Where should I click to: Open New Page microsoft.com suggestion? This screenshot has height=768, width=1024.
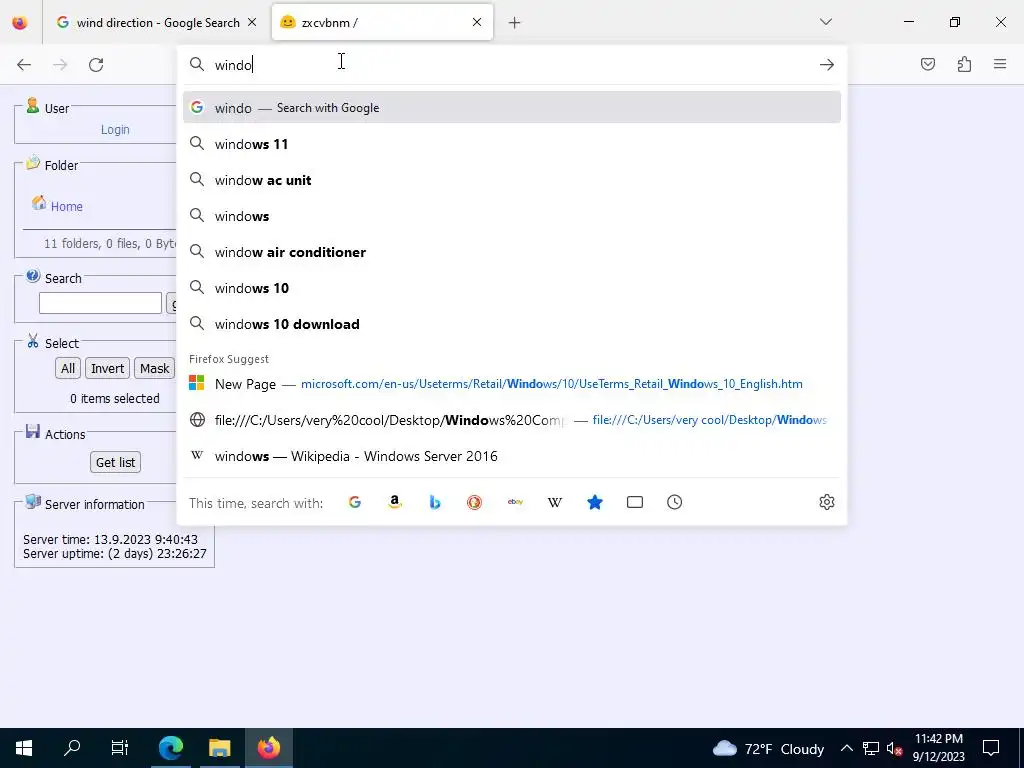(x=512, y=384)
